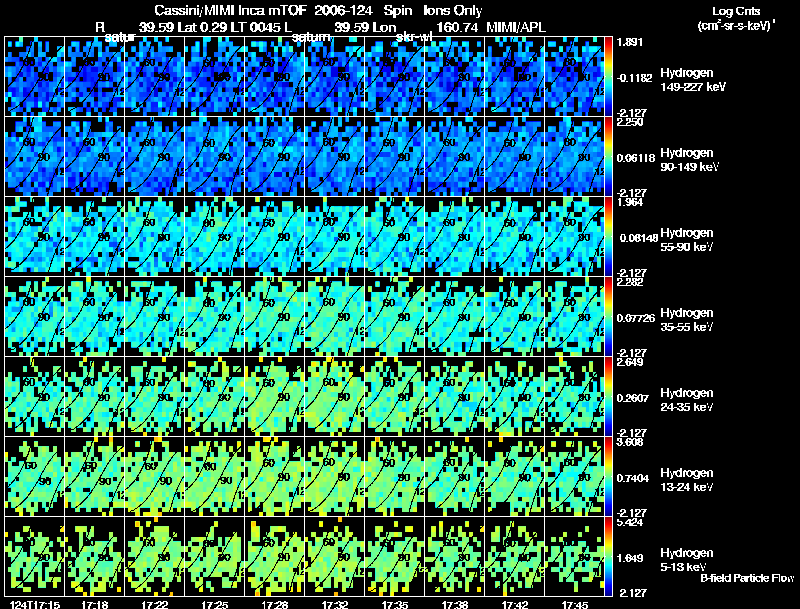Click the longitude value 160.74
This screenshot has width=800, height=609.
[x=457, y=27]
